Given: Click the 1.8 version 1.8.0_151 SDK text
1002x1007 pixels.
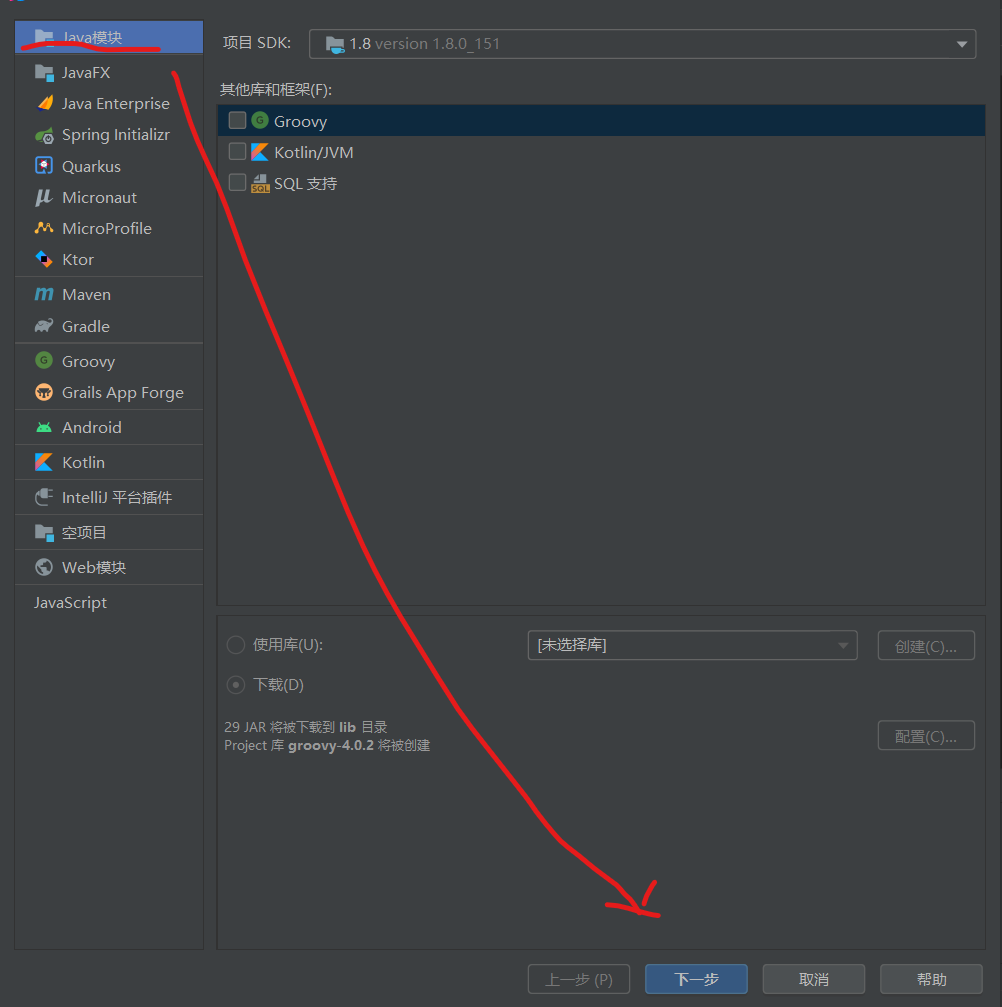Looking at the screenshot, I should (x=425, y=44).
